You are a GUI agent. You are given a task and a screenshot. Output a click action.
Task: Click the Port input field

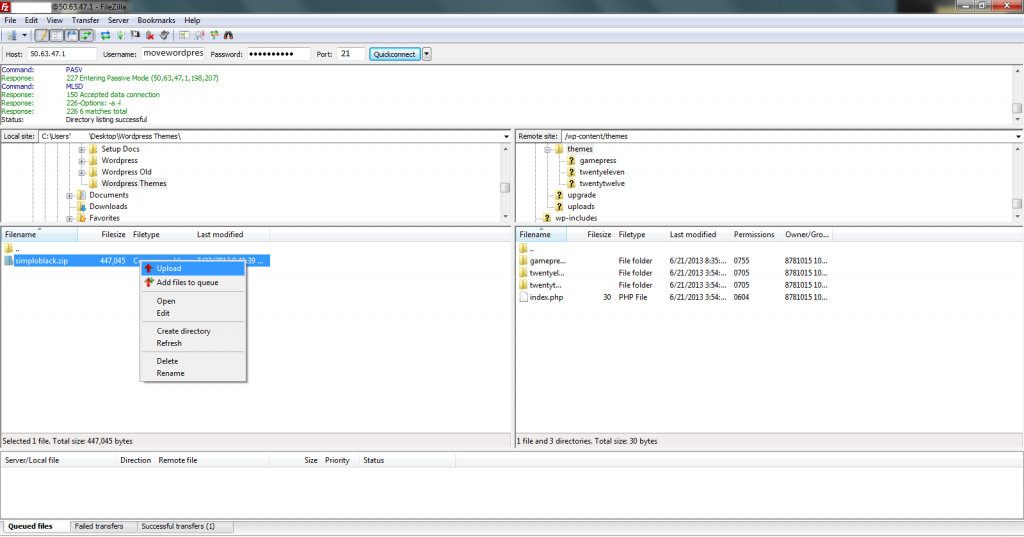pyautogui.click(x=351, y=54)
